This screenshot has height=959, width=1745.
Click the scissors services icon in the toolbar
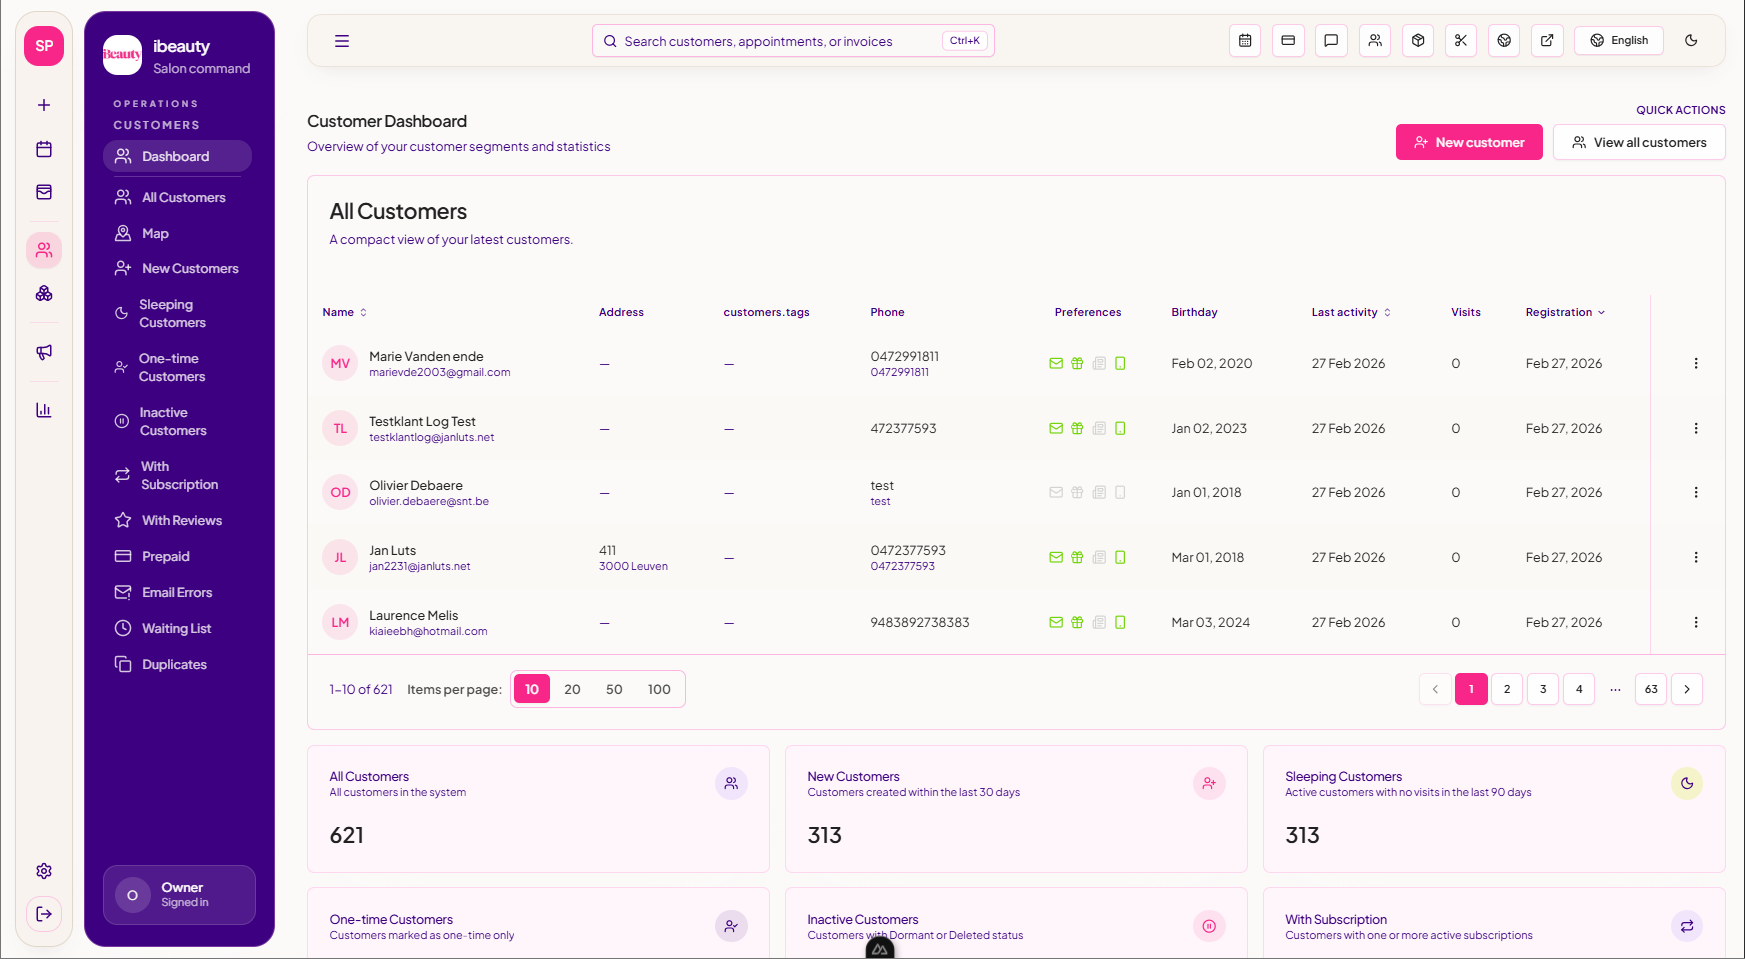click(1461, 40)
